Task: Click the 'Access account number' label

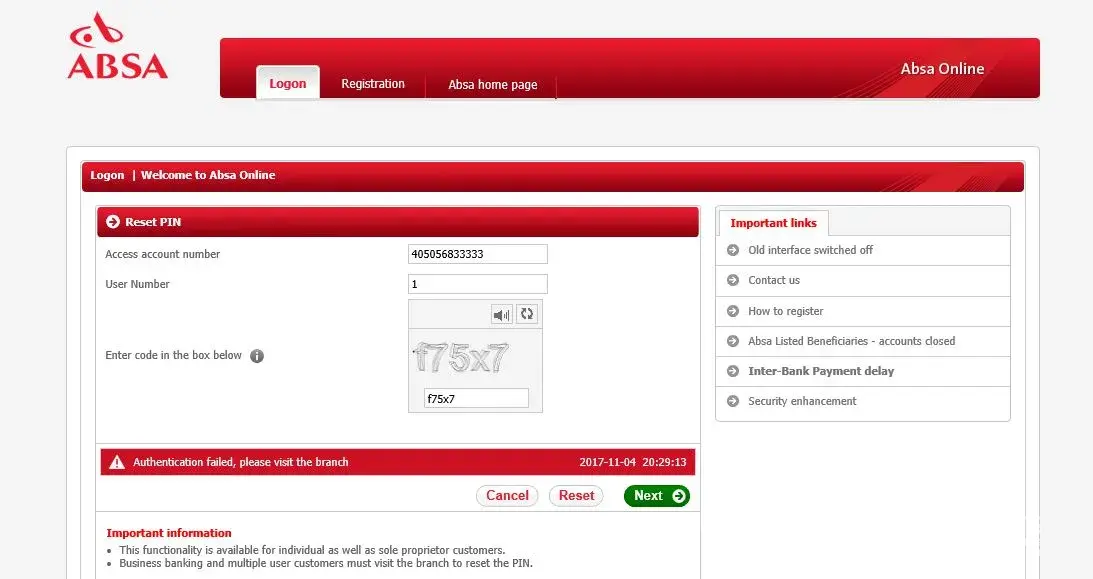Action: point(162,254)
